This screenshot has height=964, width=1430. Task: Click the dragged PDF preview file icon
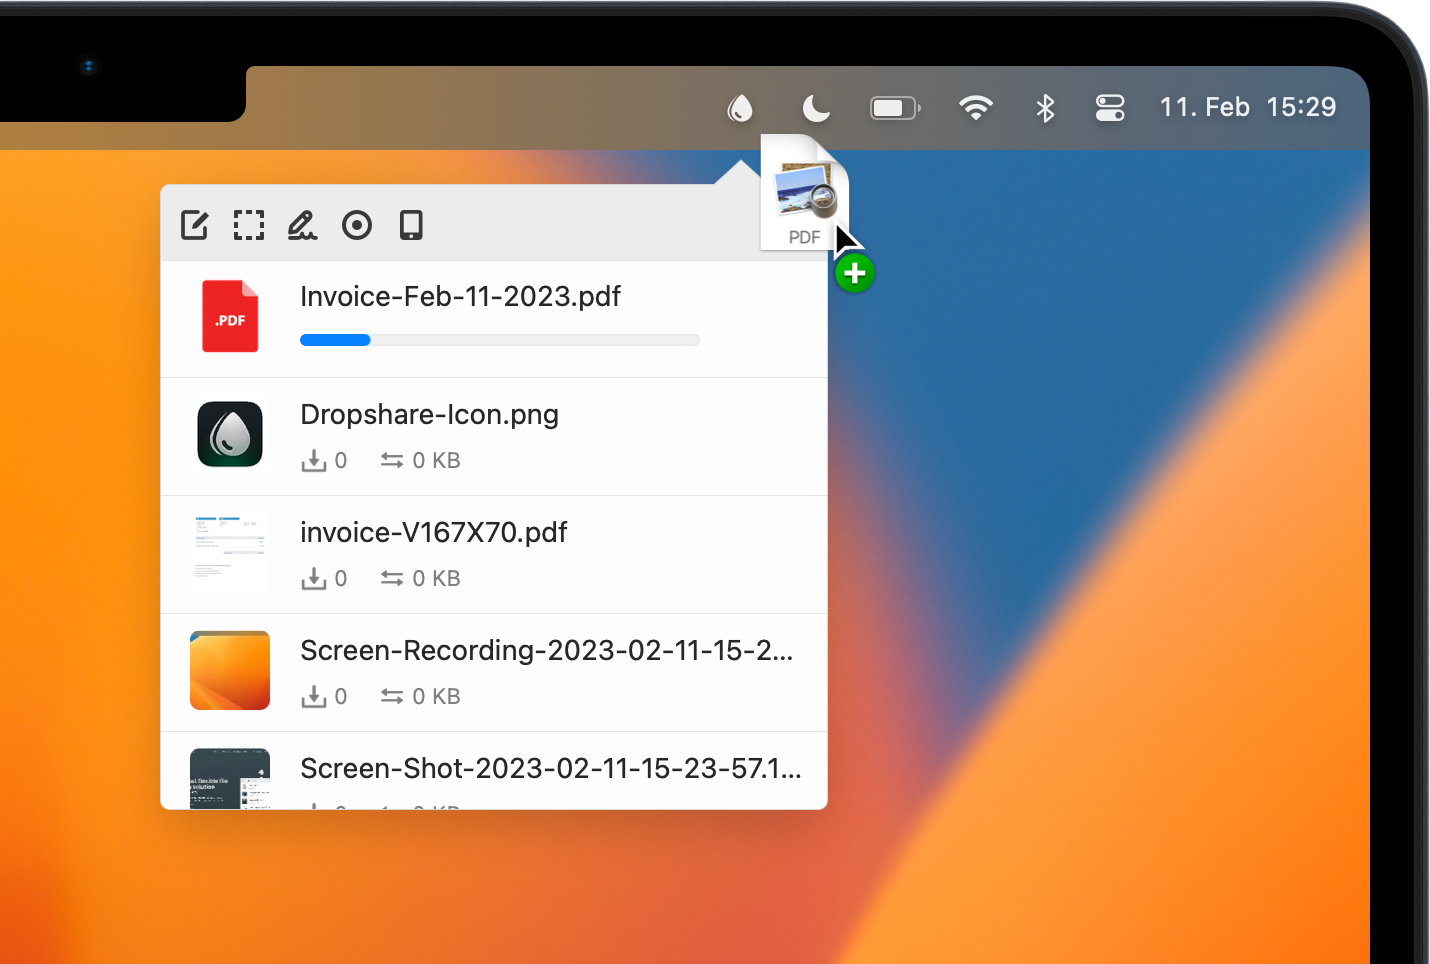[x=804, y=192]
